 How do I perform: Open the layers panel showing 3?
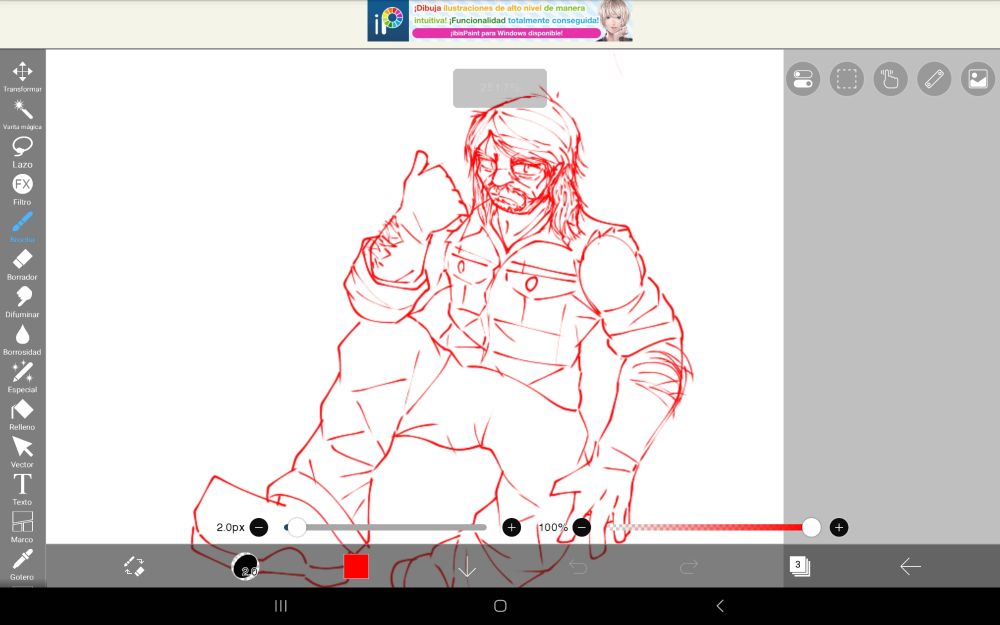point(799,566)
